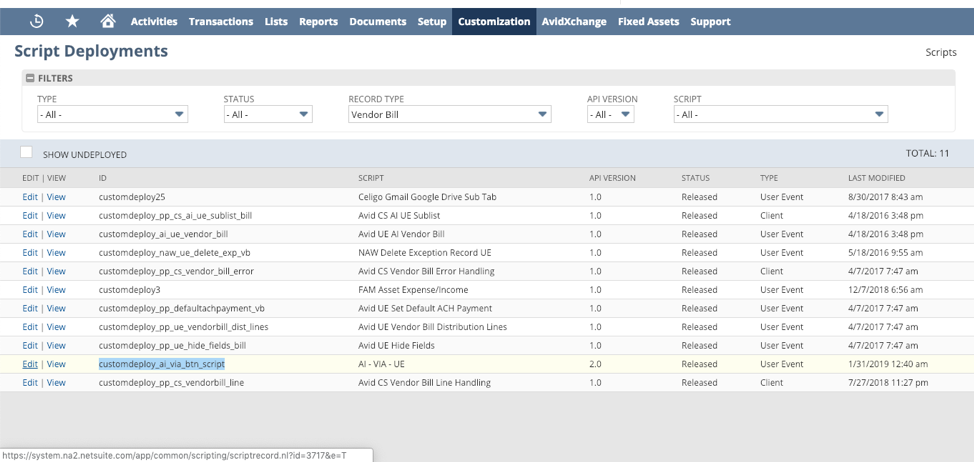Edit customdeploy_pp_cs_vendor_bill_error deployment
The height and width of the screenshot is (462, 974).
(x=30, y=271)
